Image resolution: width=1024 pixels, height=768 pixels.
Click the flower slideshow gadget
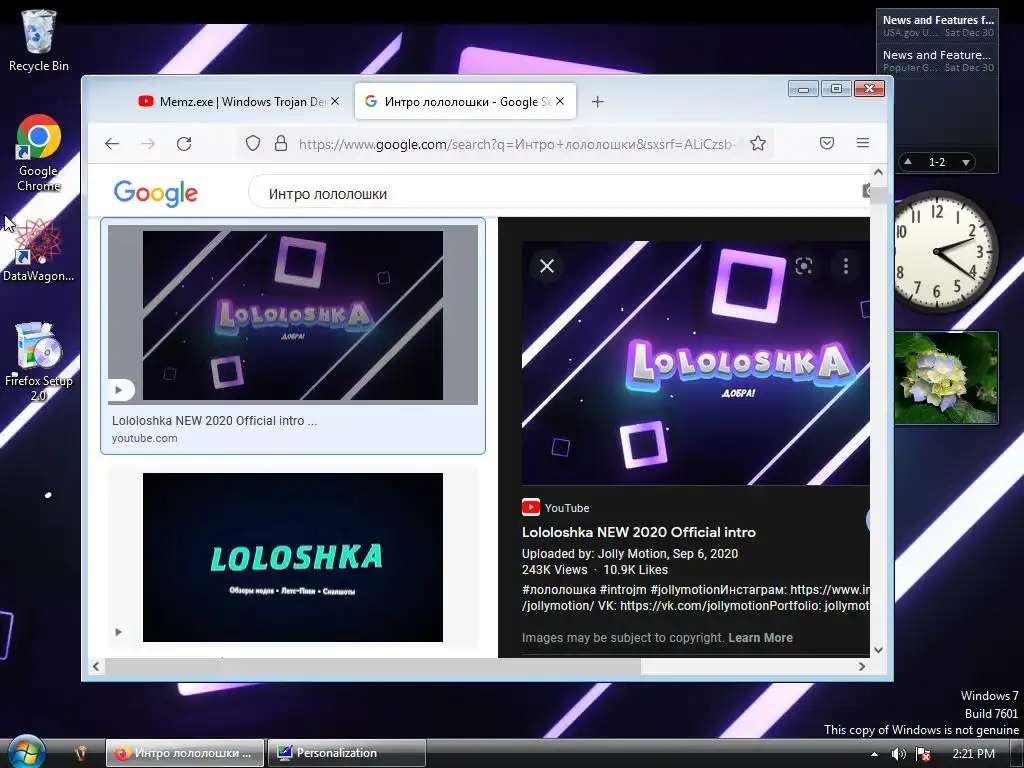(x=946, y=378)
